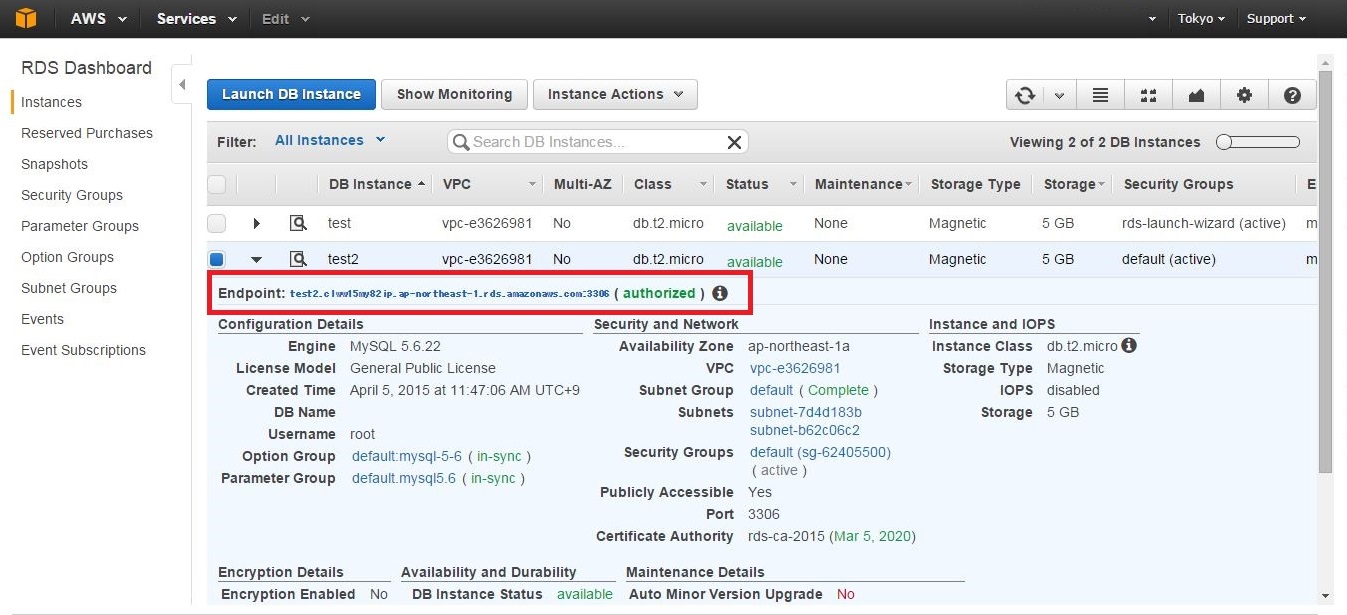The image size is (1347, 615).
Task: Collapse the test2 instance row details
Action: (257, 260)
